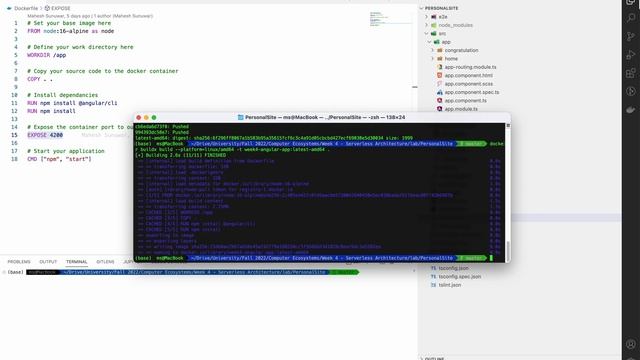Image resolution: width=640 pixels, height=360 pixels.
Task: Click the master branch segment in Terminal window prompt
Action: 471,258
